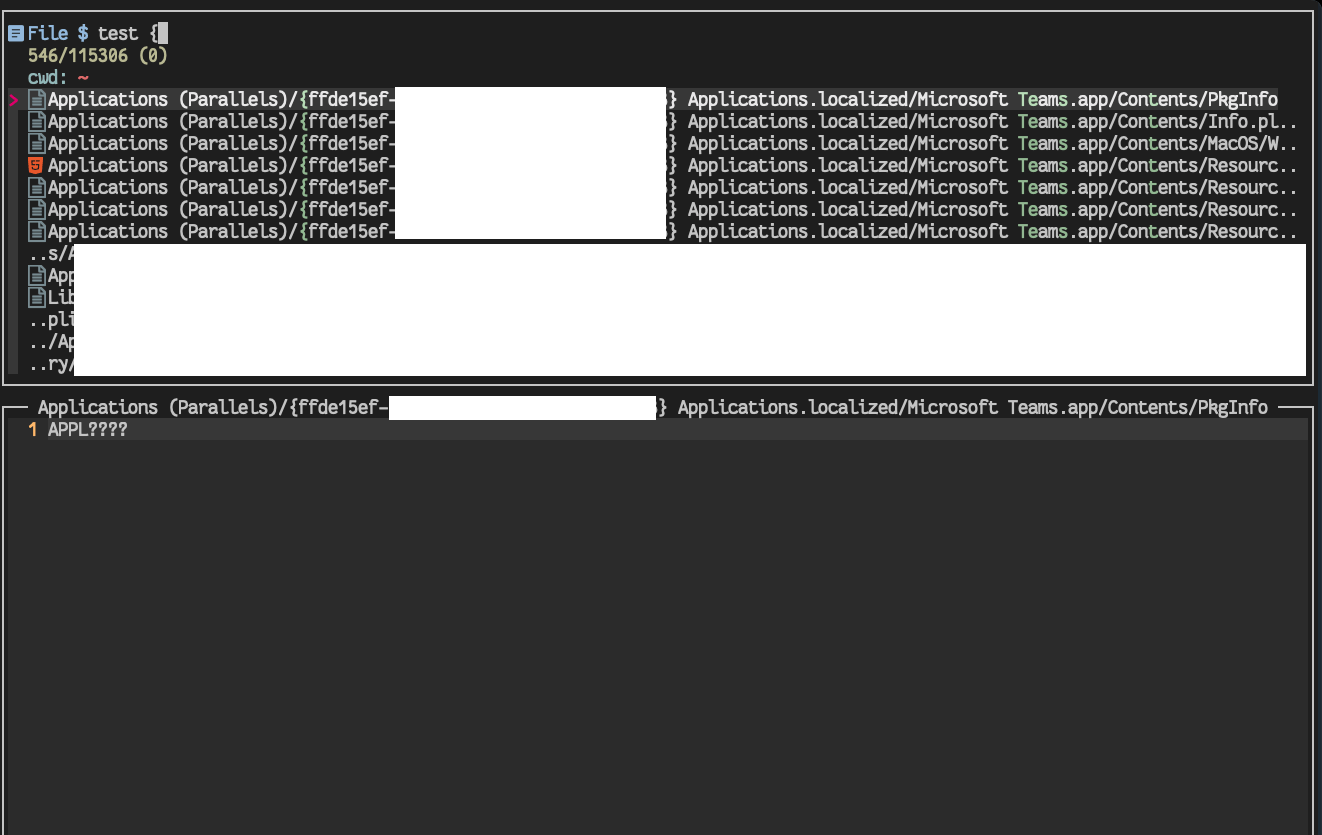The width and height of the screenshot is (1322, 835).
Task: Click the HTML5 icon in the results list
Action: tap(36, 166)
